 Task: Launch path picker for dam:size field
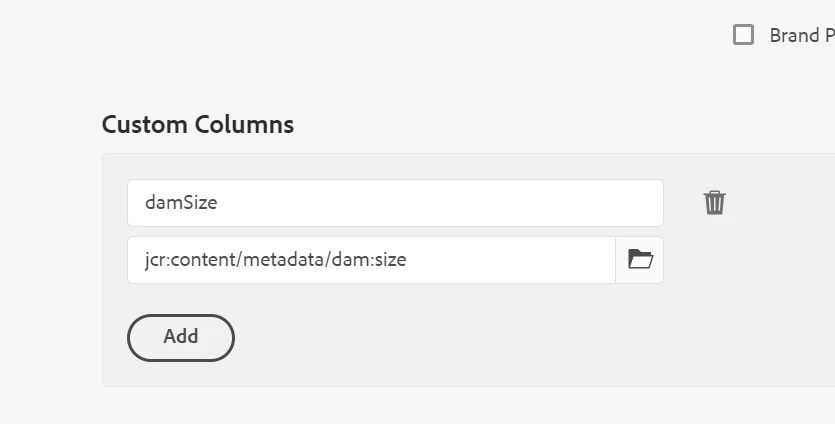click(640, 260)
